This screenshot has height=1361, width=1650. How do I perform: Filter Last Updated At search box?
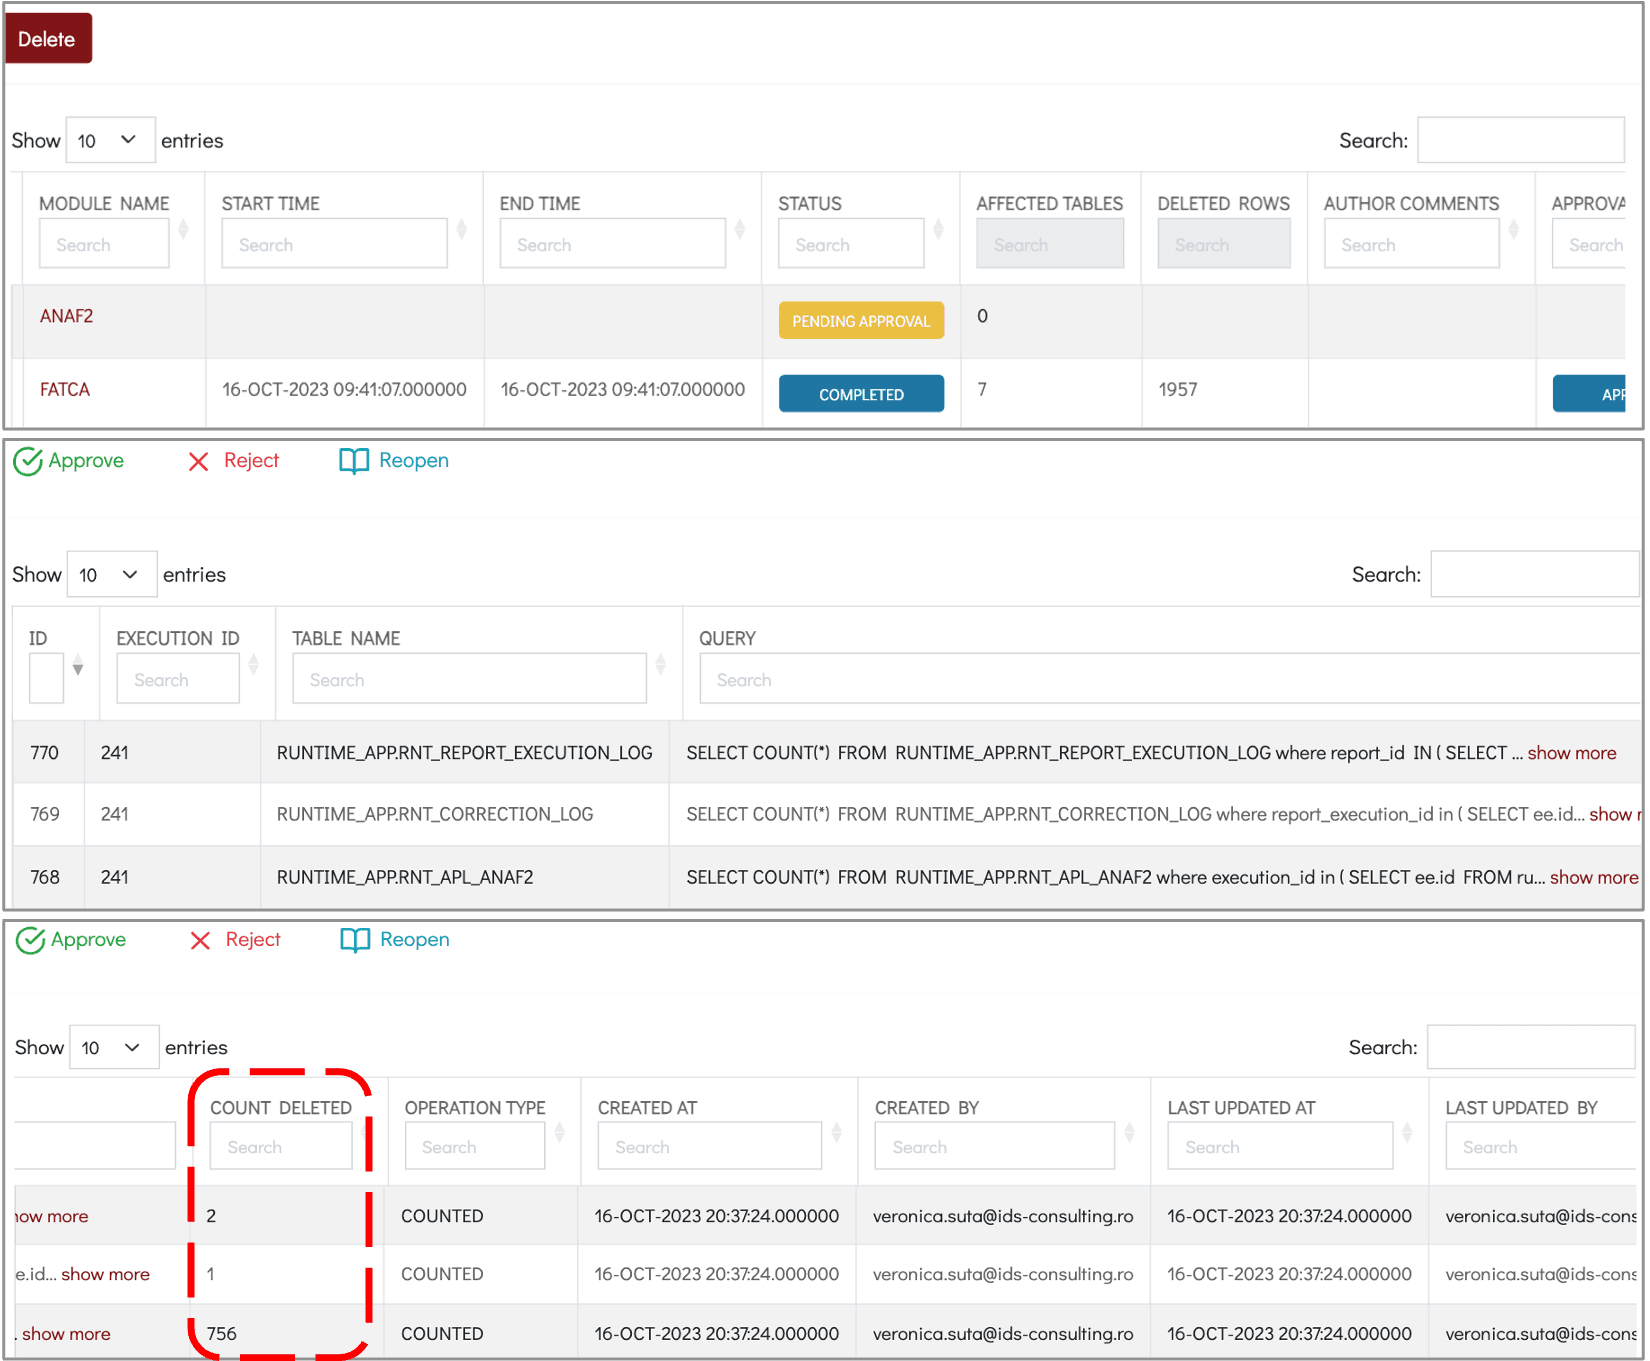point(1280,1146)
